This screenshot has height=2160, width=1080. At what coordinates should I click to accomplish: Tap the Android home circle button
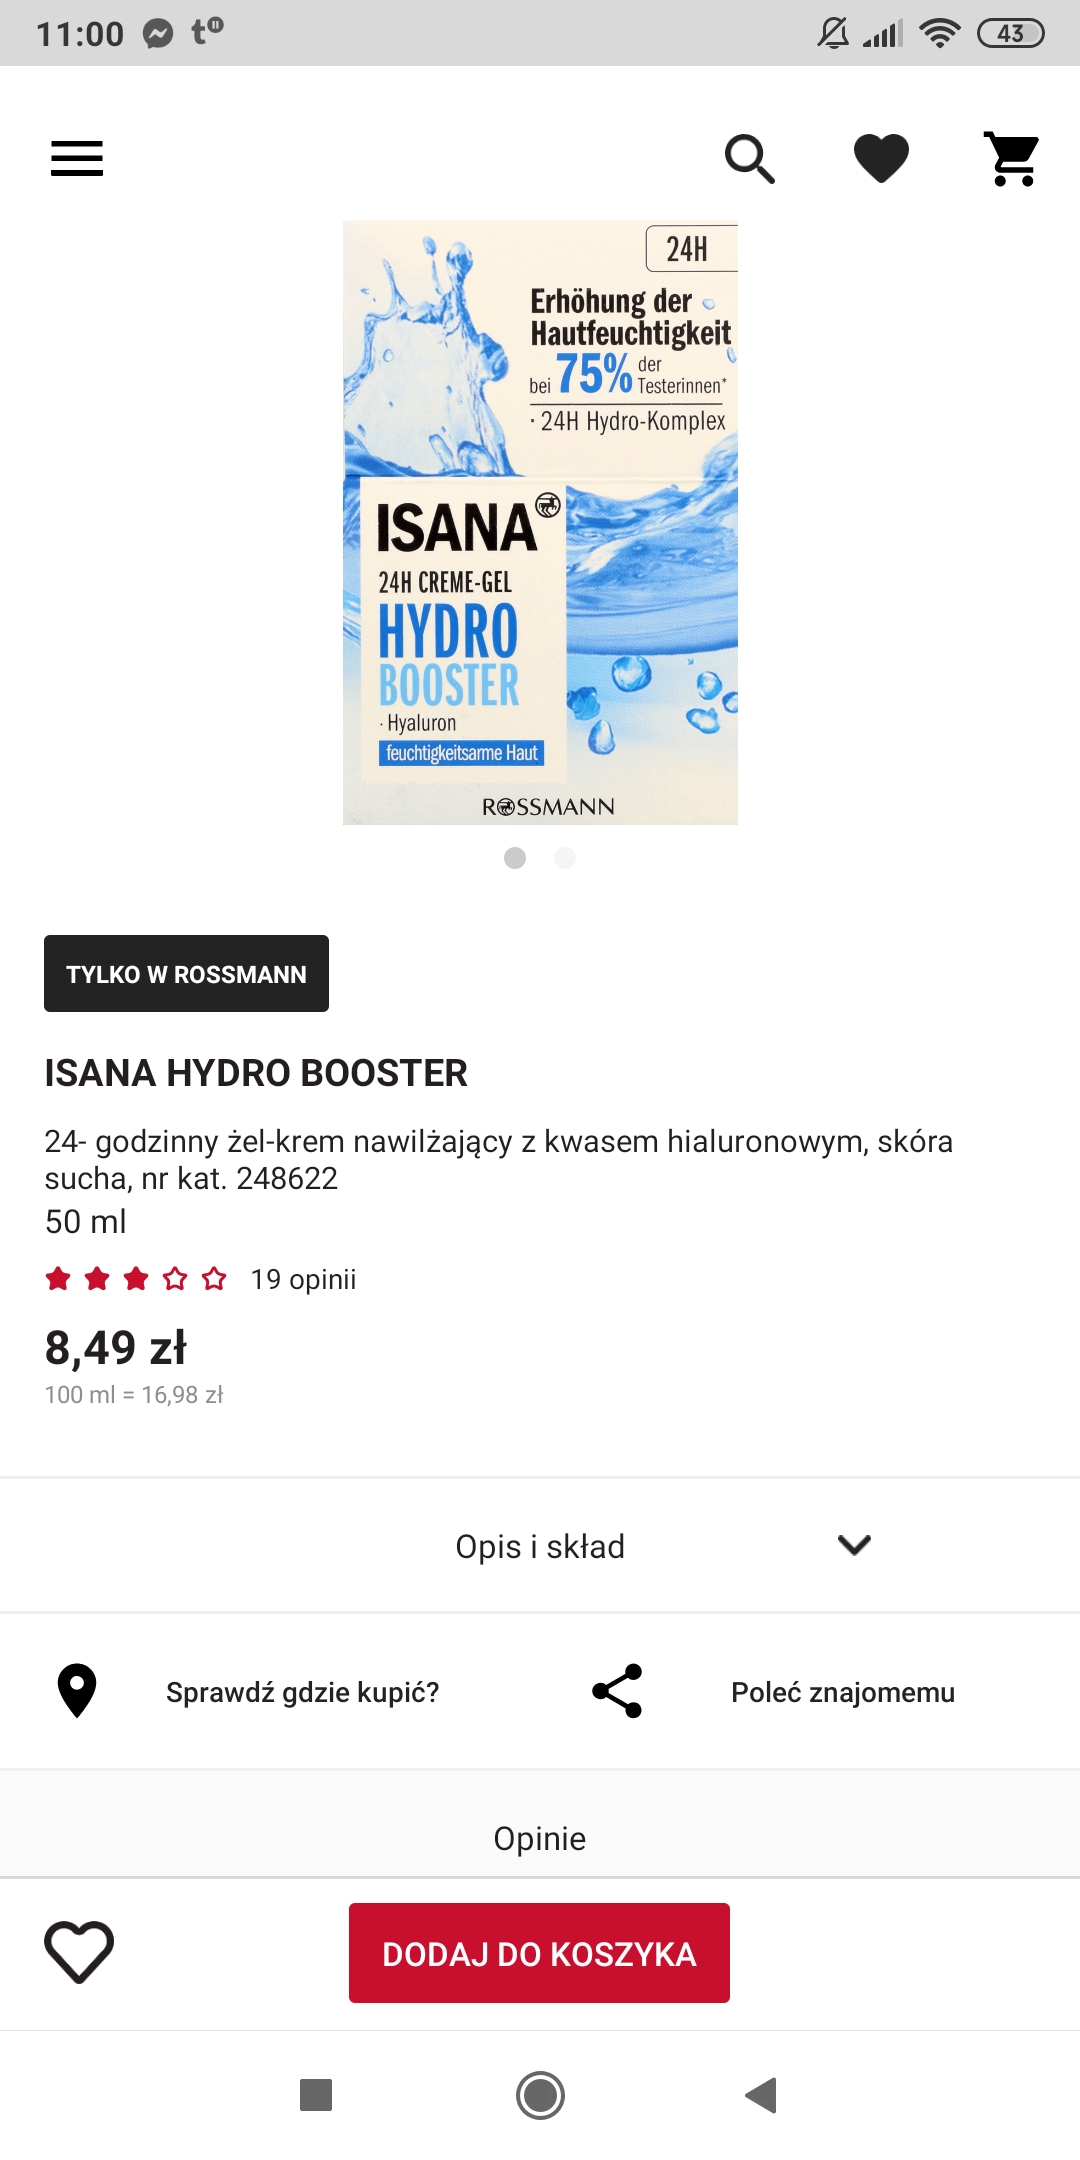540,2095
